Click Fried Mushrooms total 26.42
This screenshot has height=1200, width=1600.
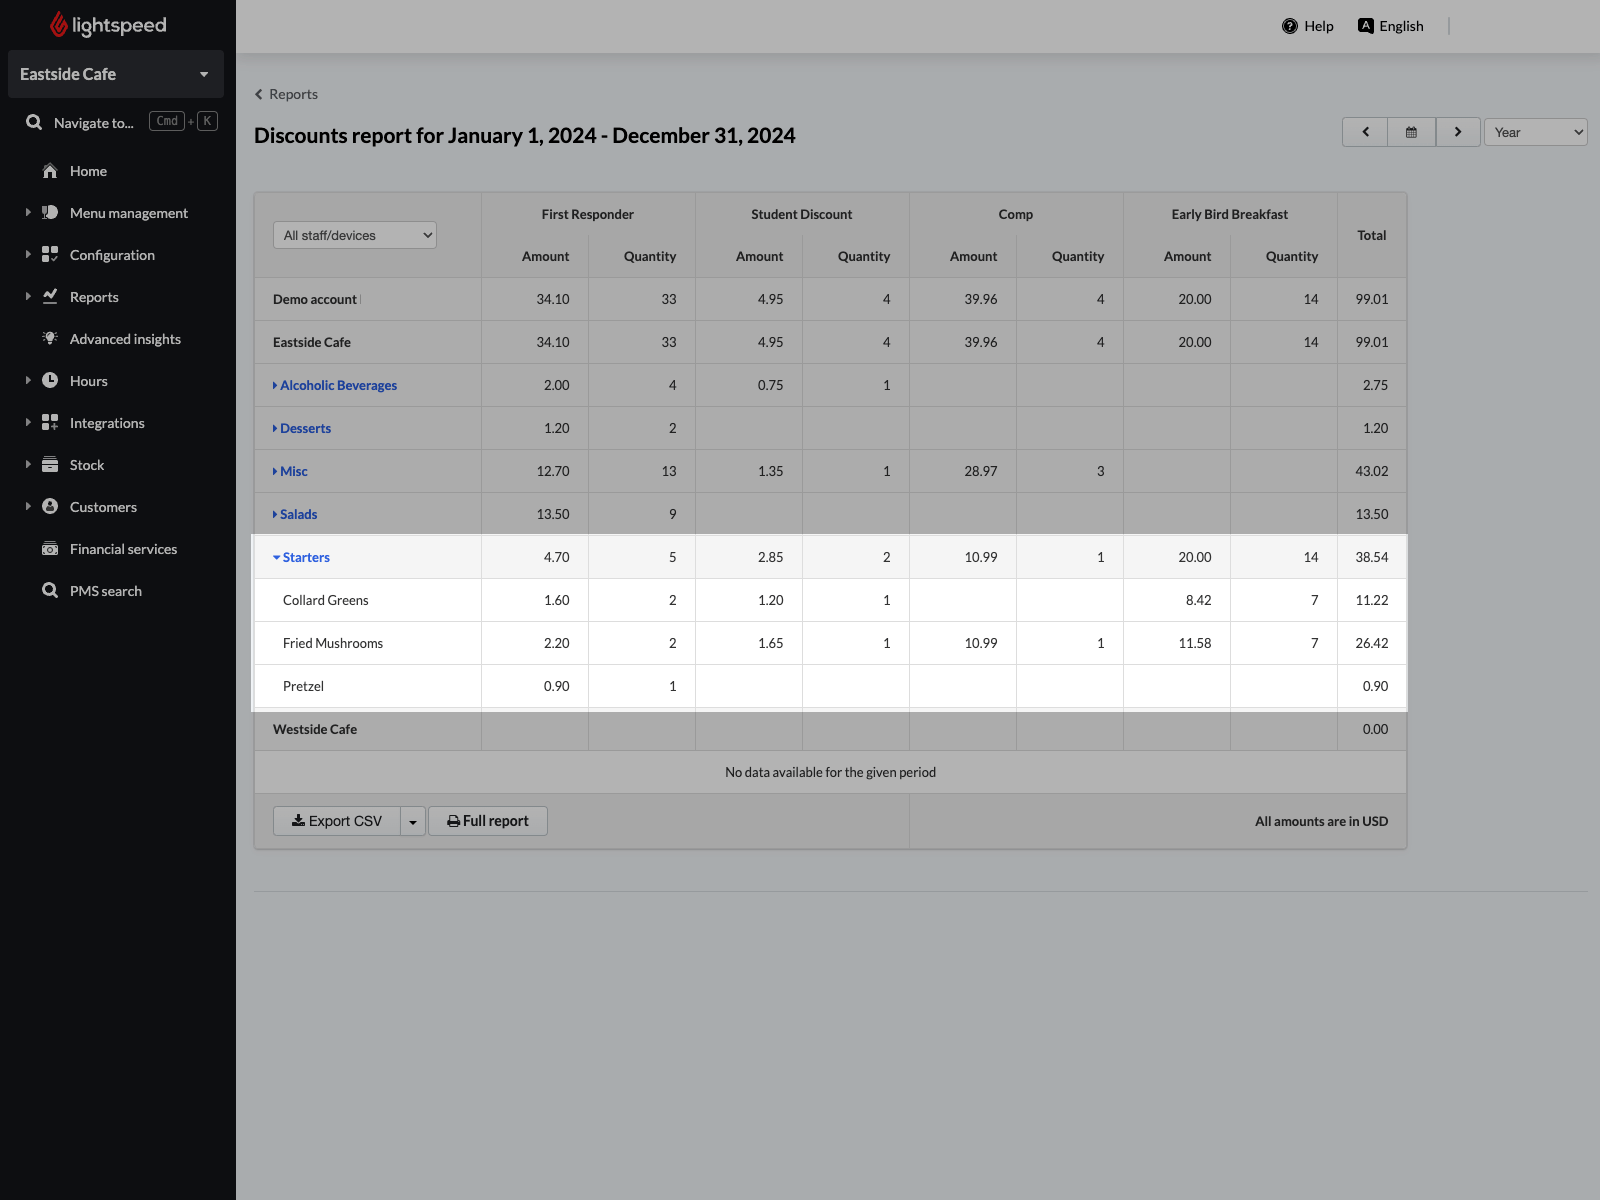click(1372, 643)
